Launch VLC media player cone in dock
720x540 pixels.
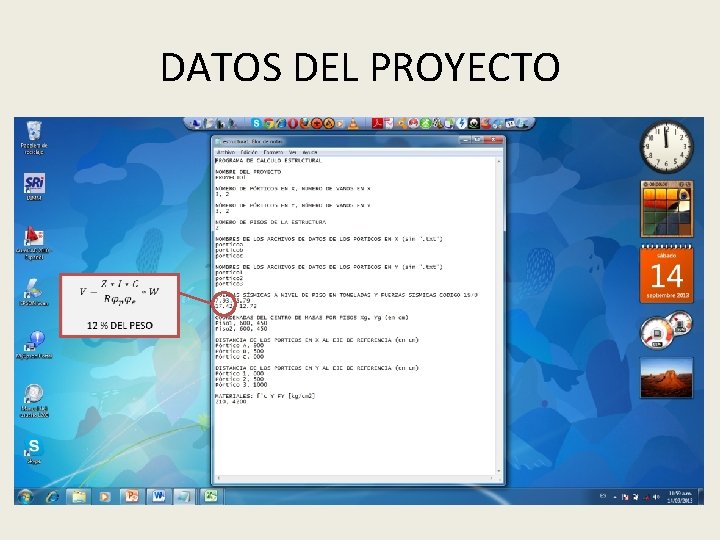point(353,123)
